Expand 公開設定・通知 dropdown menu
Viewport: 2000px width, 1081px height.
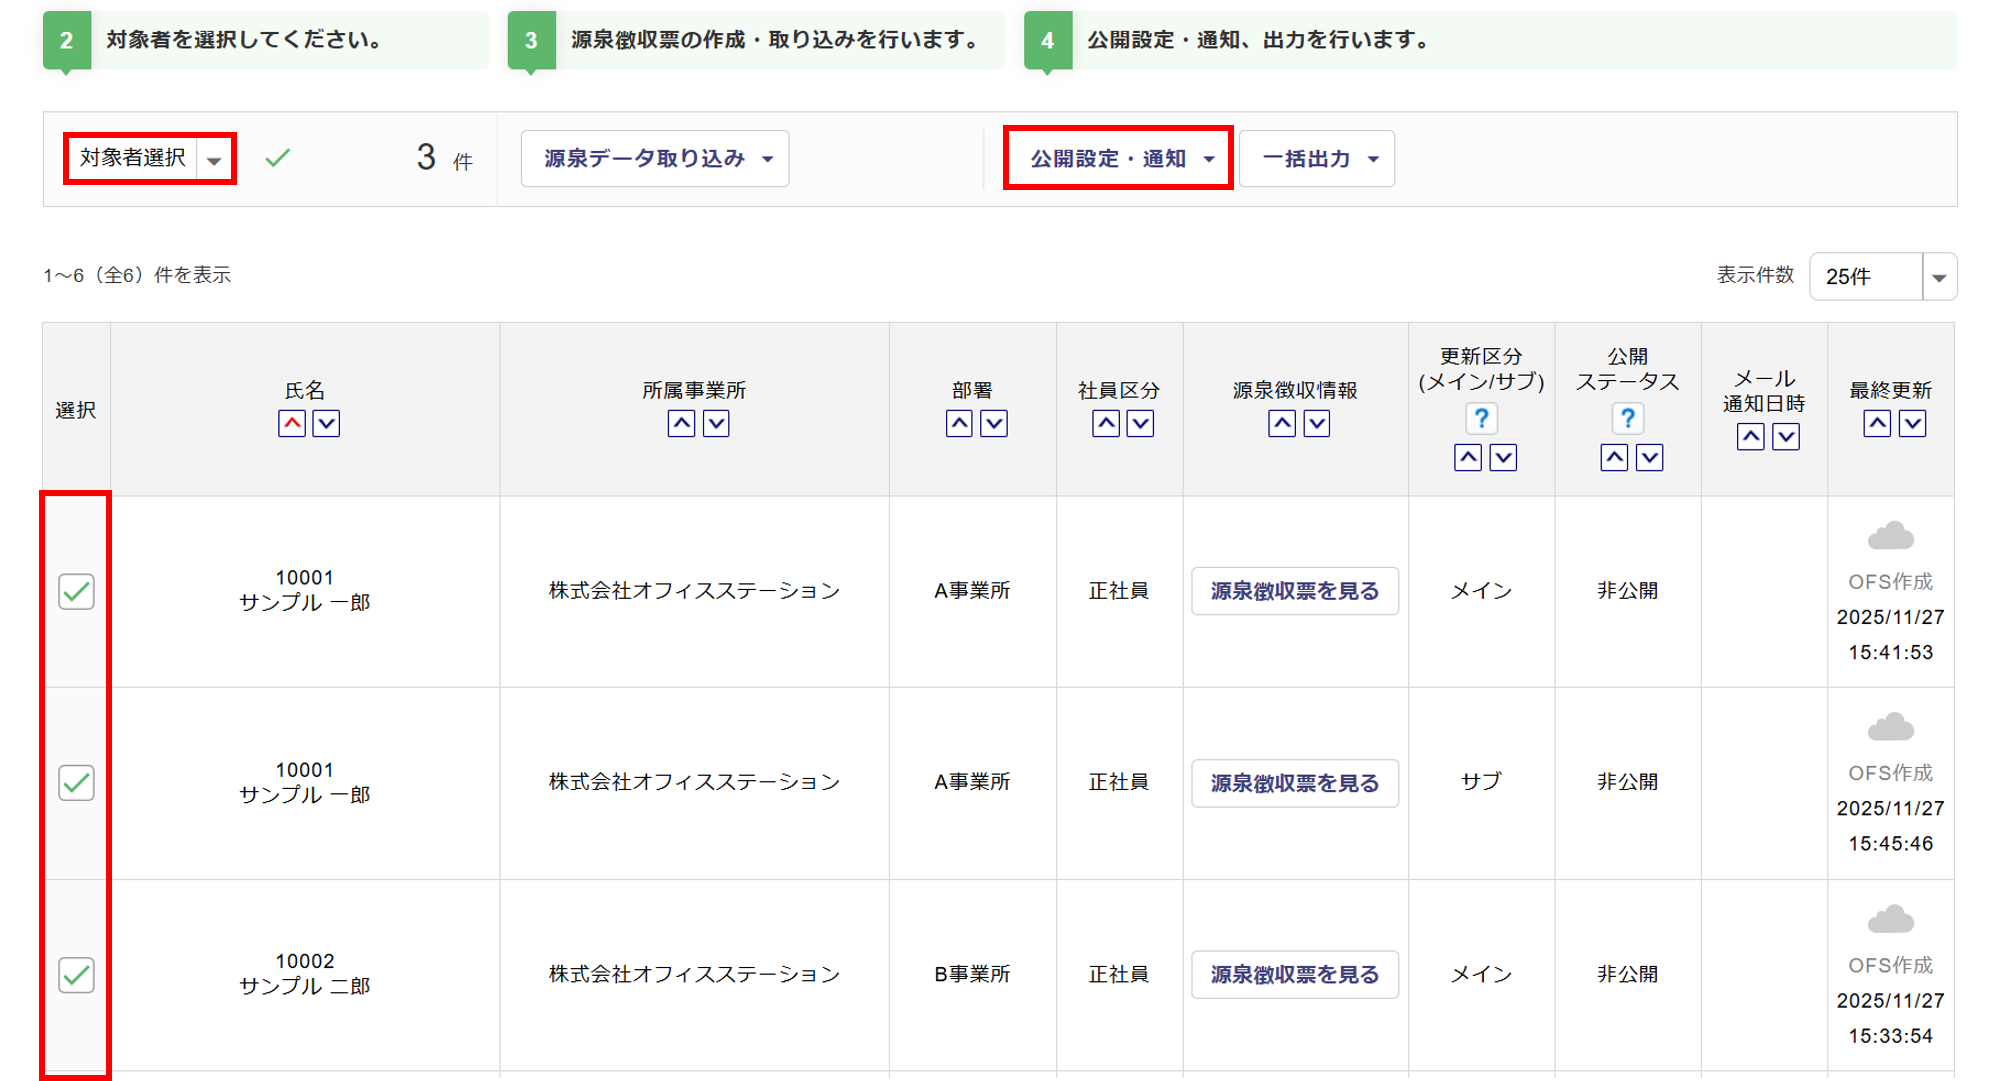coord(1119,159)
